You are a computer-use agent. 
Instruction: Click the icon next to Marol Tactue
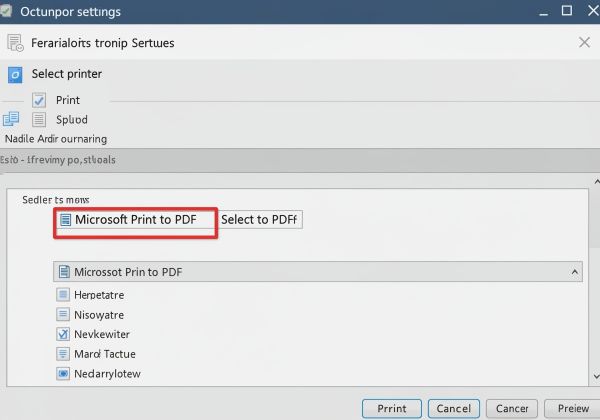point(64,354)
